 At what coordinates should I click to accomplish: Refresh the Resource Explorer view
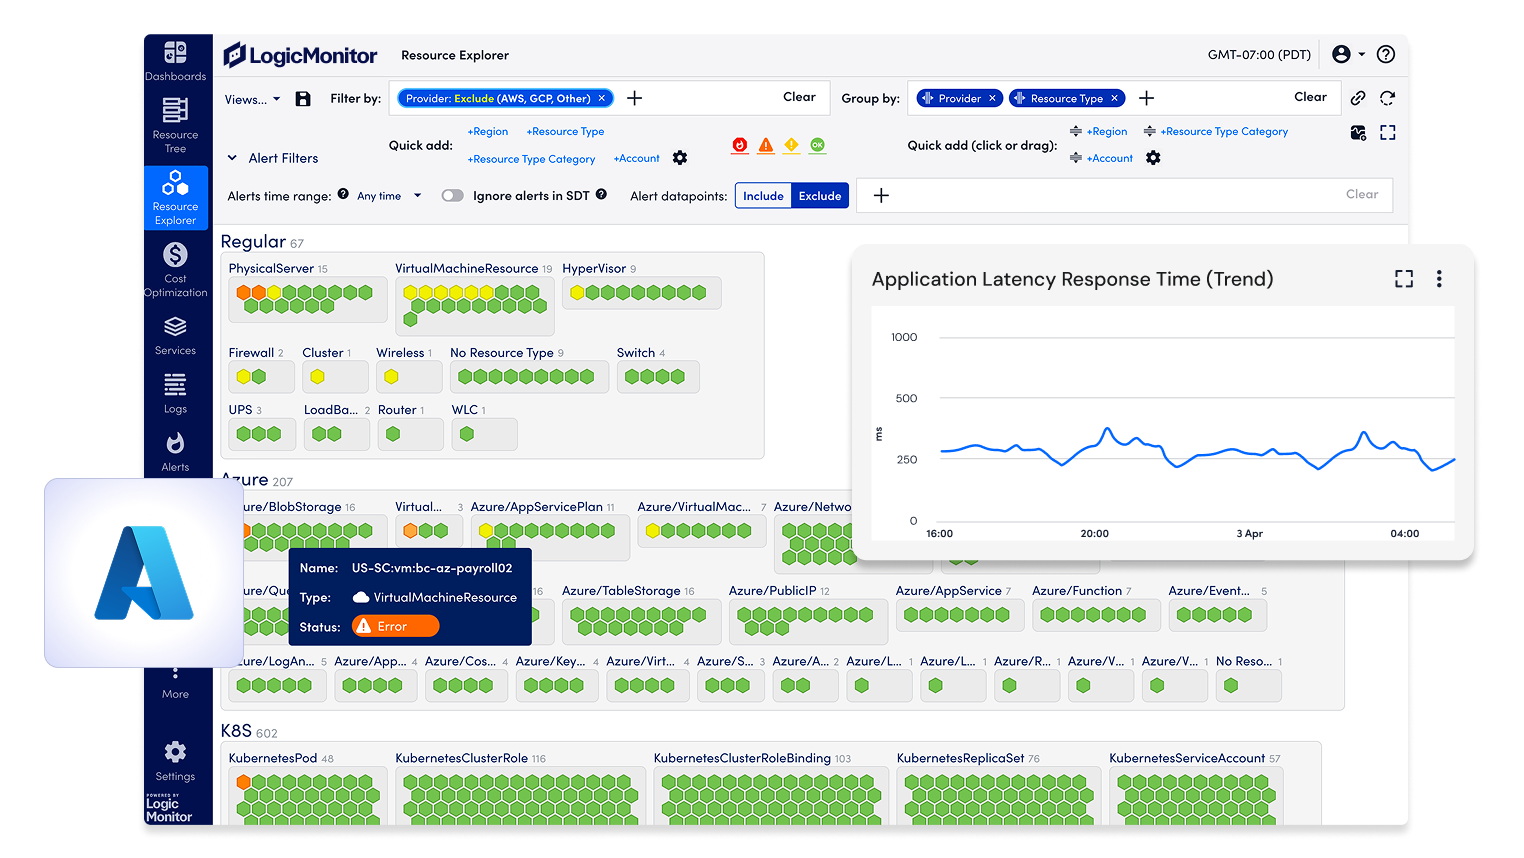[x=1387, y=98]
